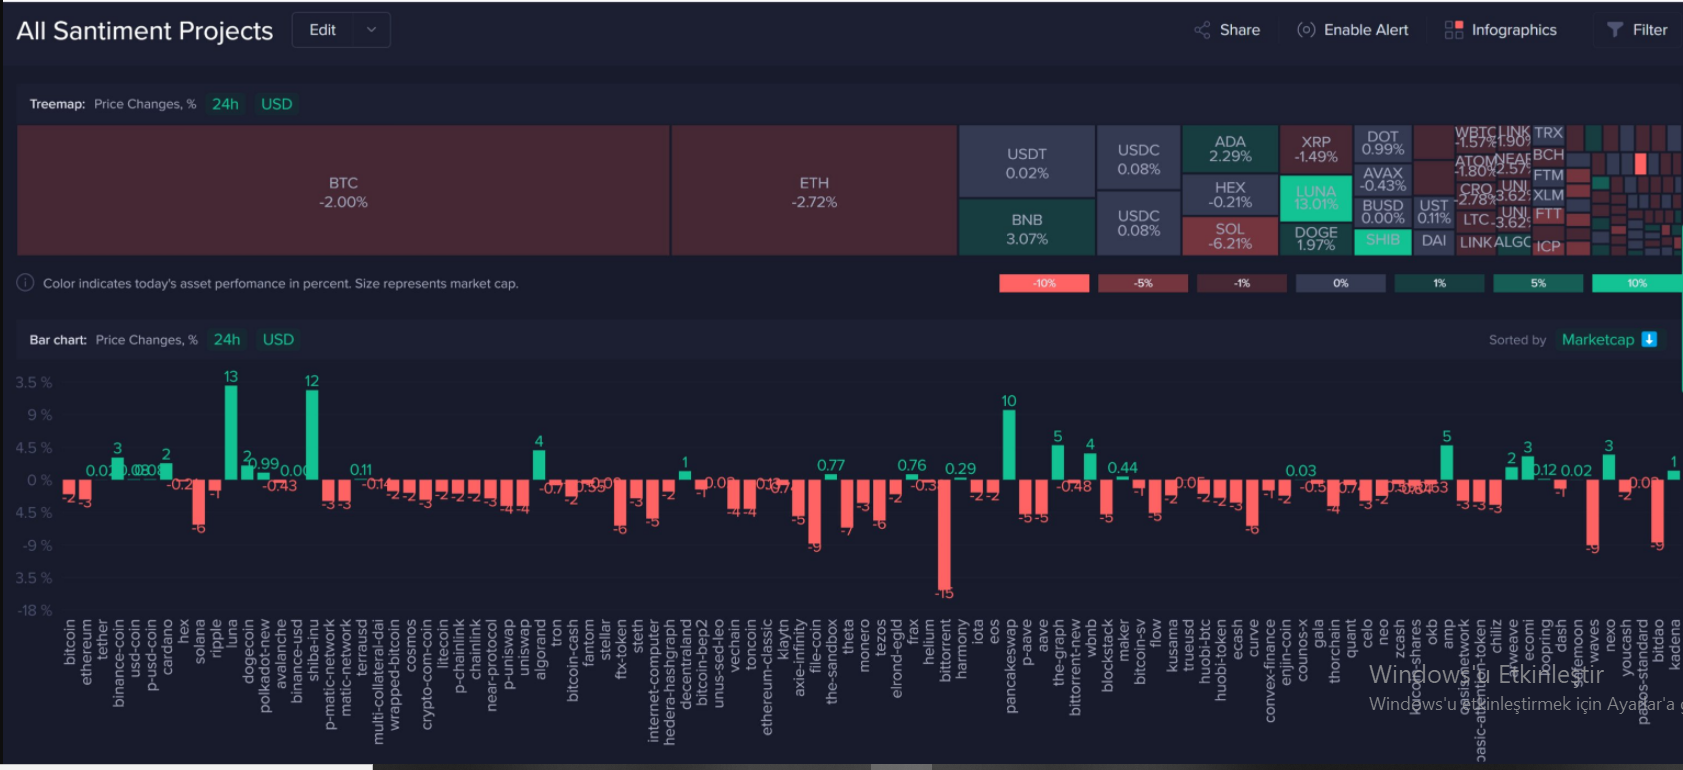Click the SHIB treemap block
The height and width of the screenshot is (770, 1683).
tap(1383, 241)
